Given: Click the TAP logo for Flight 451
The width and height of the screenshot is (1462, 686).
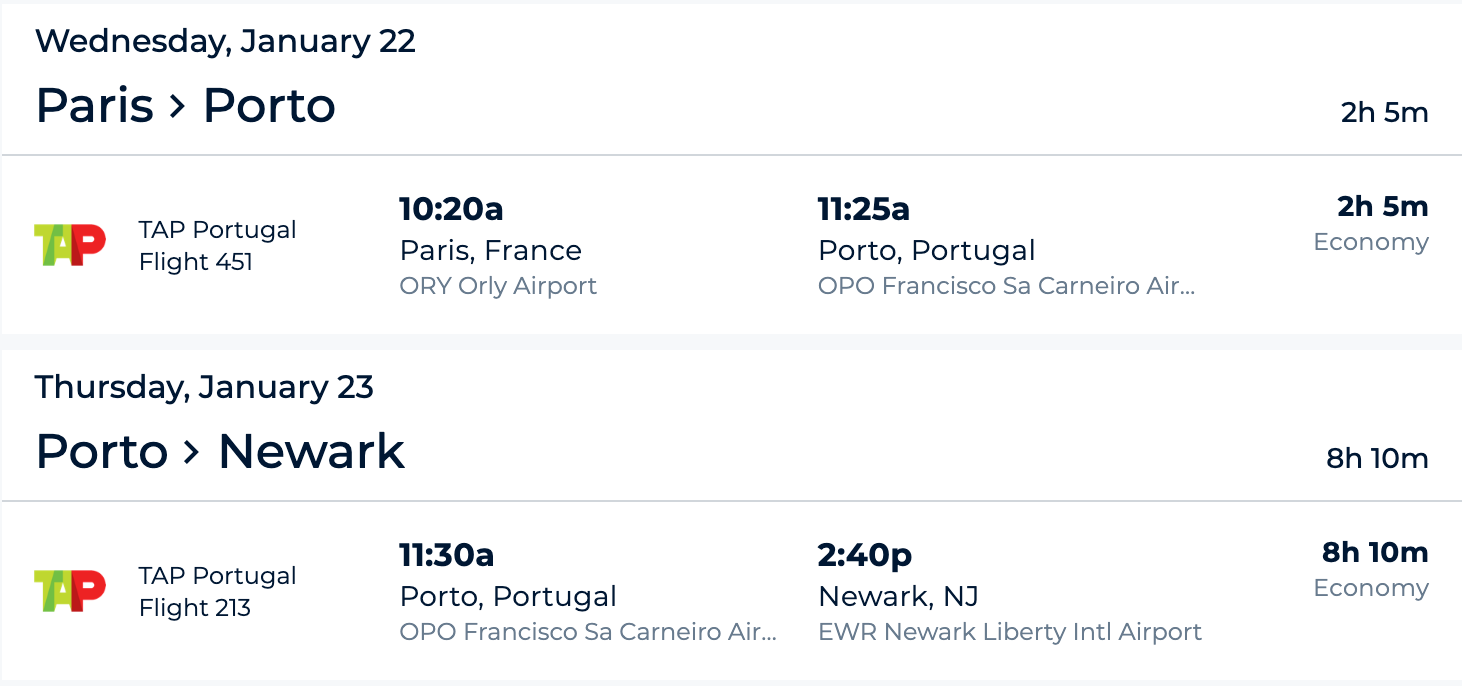Looking at the screenshot, I should click(x=70, y=245).
